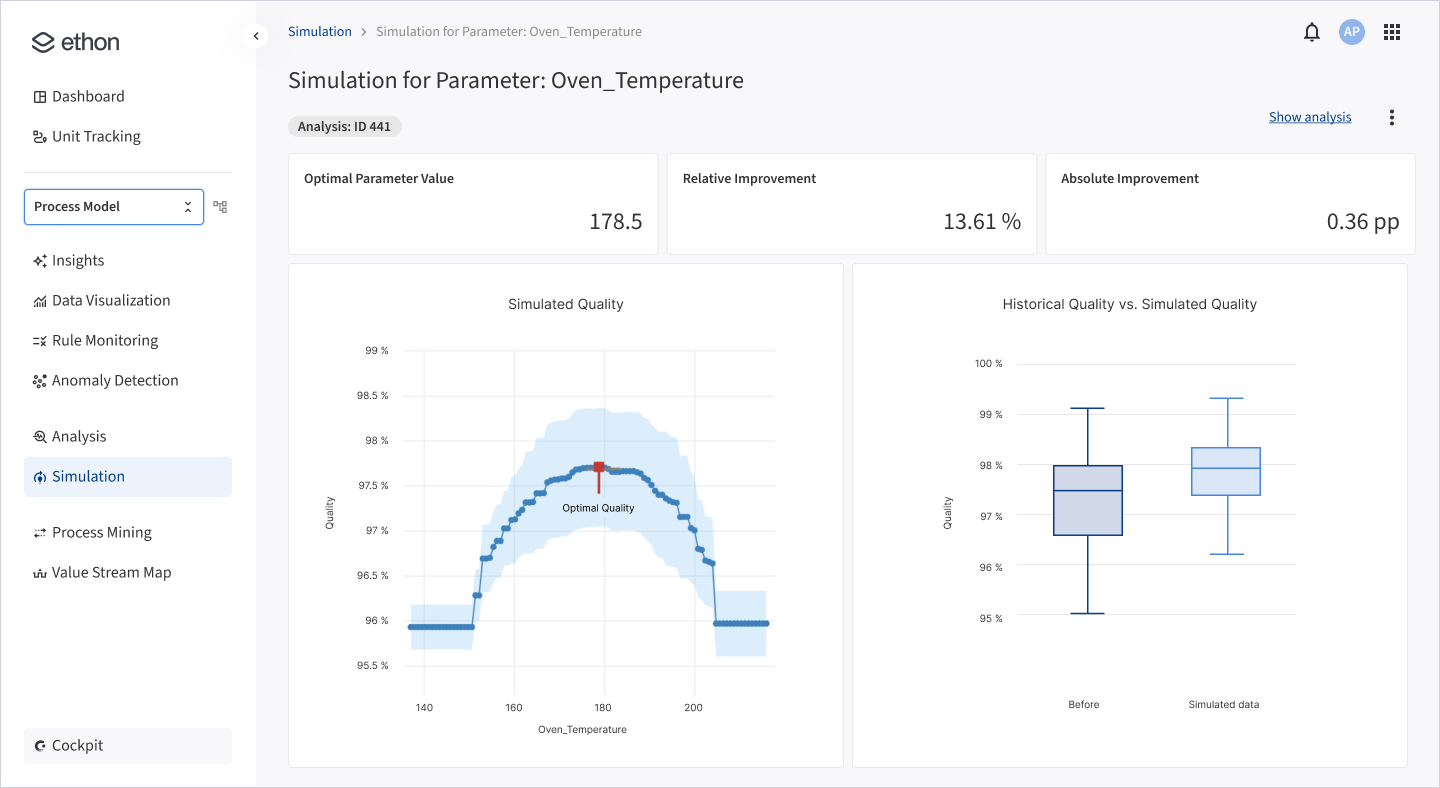Navigate to Insights
Viewport: 1440px width, 788px height.
tap(78, 261)
